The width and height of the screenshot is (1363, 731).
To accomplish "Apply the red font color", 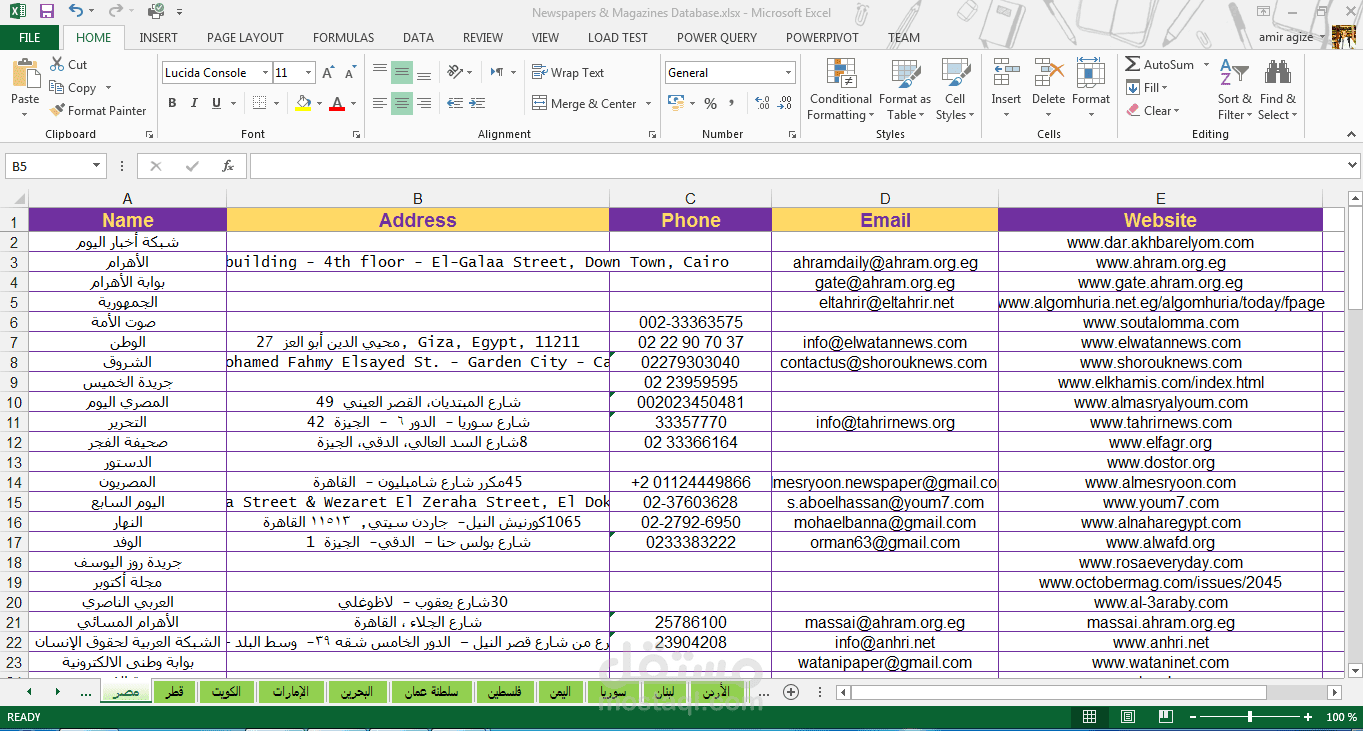I will 337,103.
